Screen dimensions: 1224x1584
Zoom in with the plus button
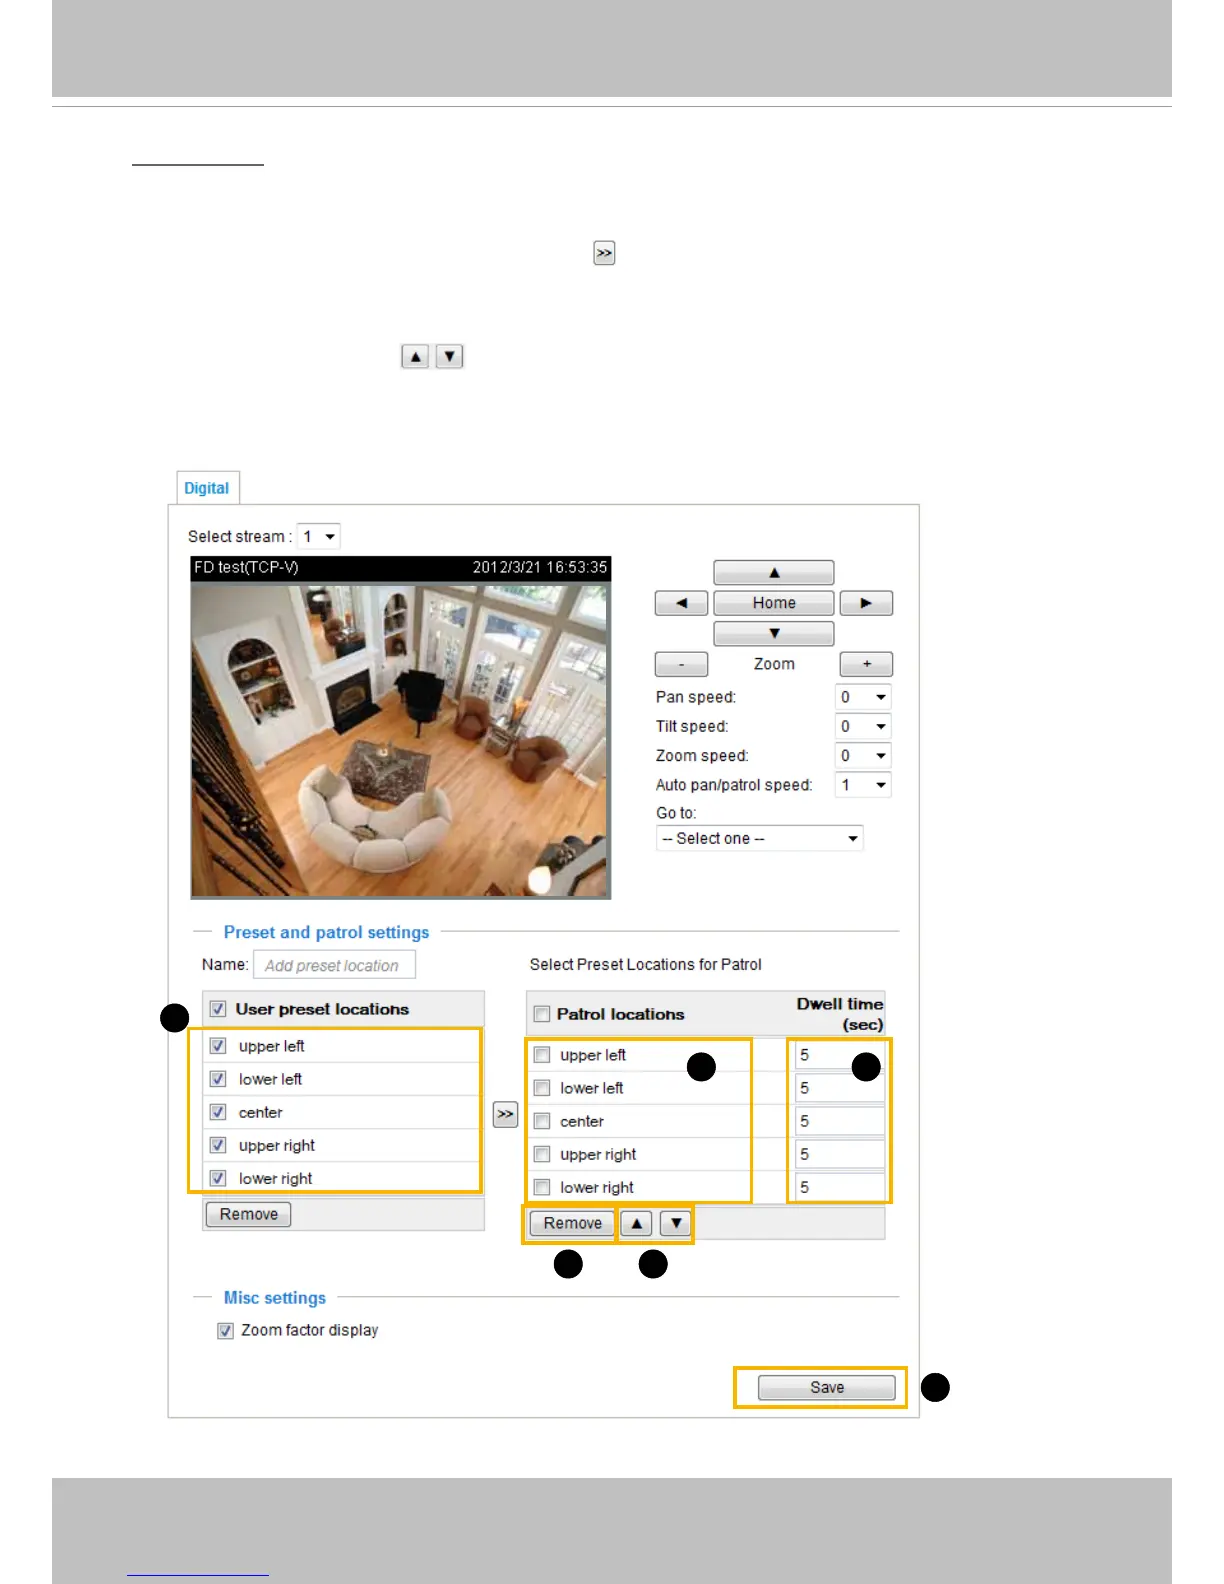866,664
